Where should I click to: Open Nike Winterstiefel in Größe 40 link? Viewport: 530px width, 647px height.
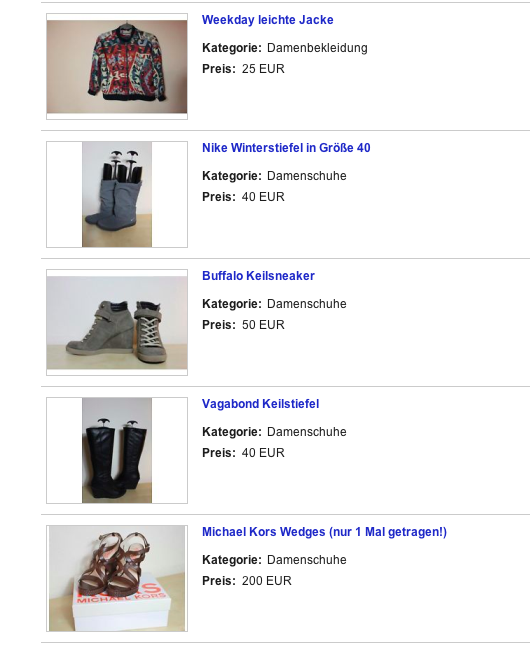[286, 148]
